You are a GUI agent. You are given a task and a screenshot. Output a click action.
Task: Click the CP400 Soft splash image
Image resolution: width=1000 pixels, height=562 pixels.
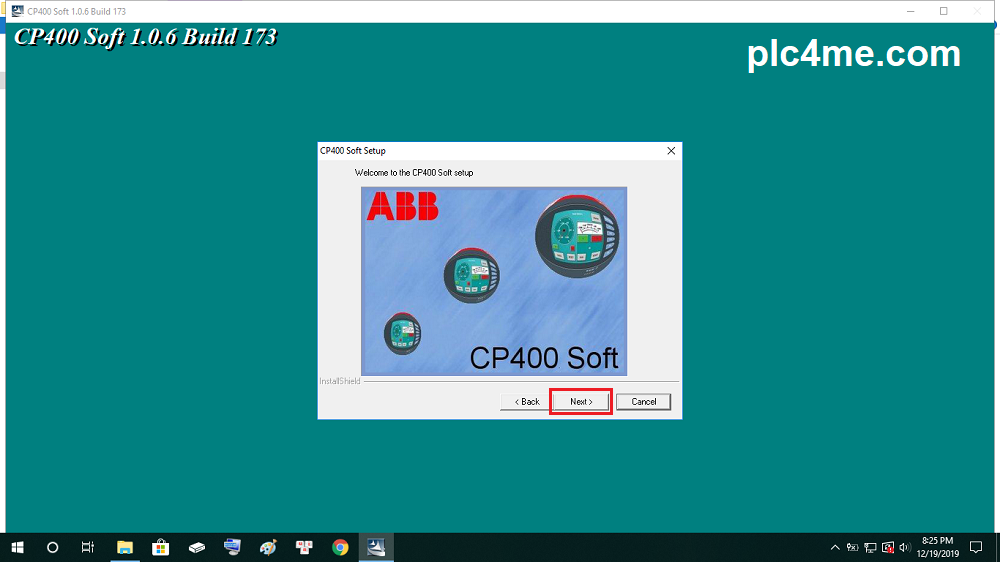tap(494, 281)
